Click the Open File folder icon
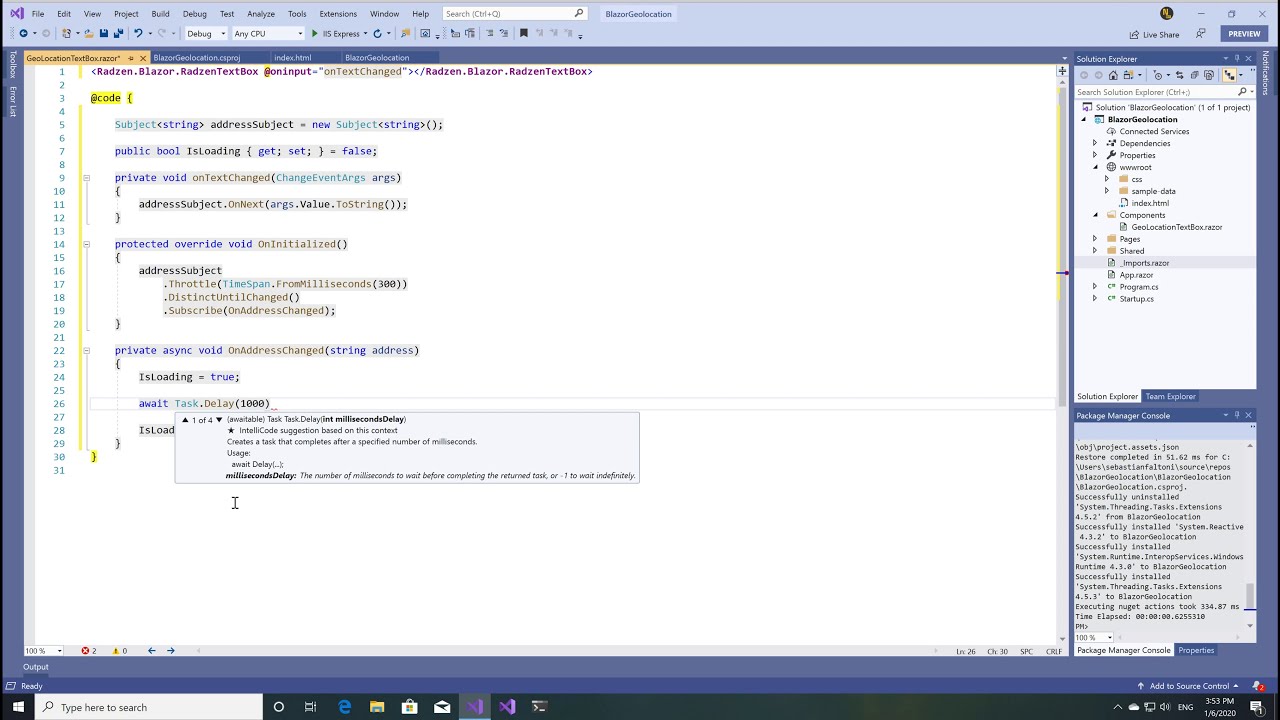This screenshot has width=1280, height=720. [x=89, y=33]
